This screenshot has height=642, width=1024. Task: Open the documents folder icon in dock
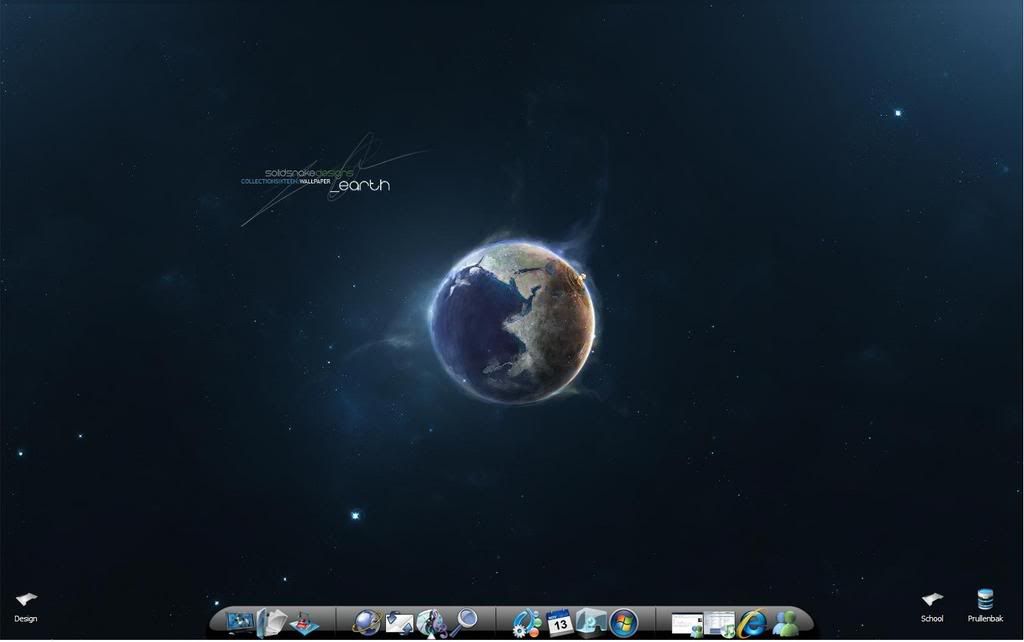[x=271, y=622]
